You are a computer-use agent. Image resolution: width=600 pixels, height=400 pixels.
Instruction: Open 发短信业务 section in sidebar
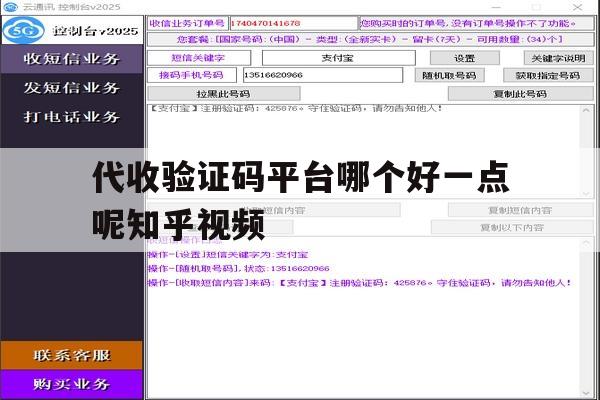72,88
